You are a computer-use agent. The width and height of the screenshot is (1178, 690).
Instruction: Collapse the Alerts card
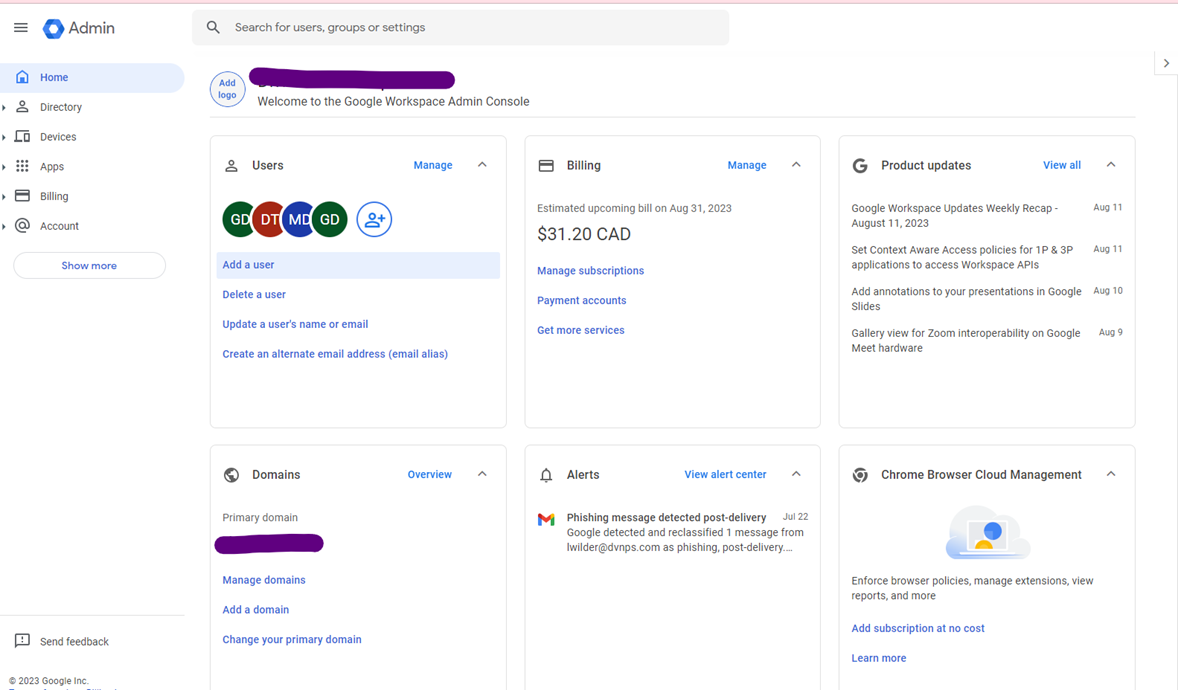click(x=796, y=474)
